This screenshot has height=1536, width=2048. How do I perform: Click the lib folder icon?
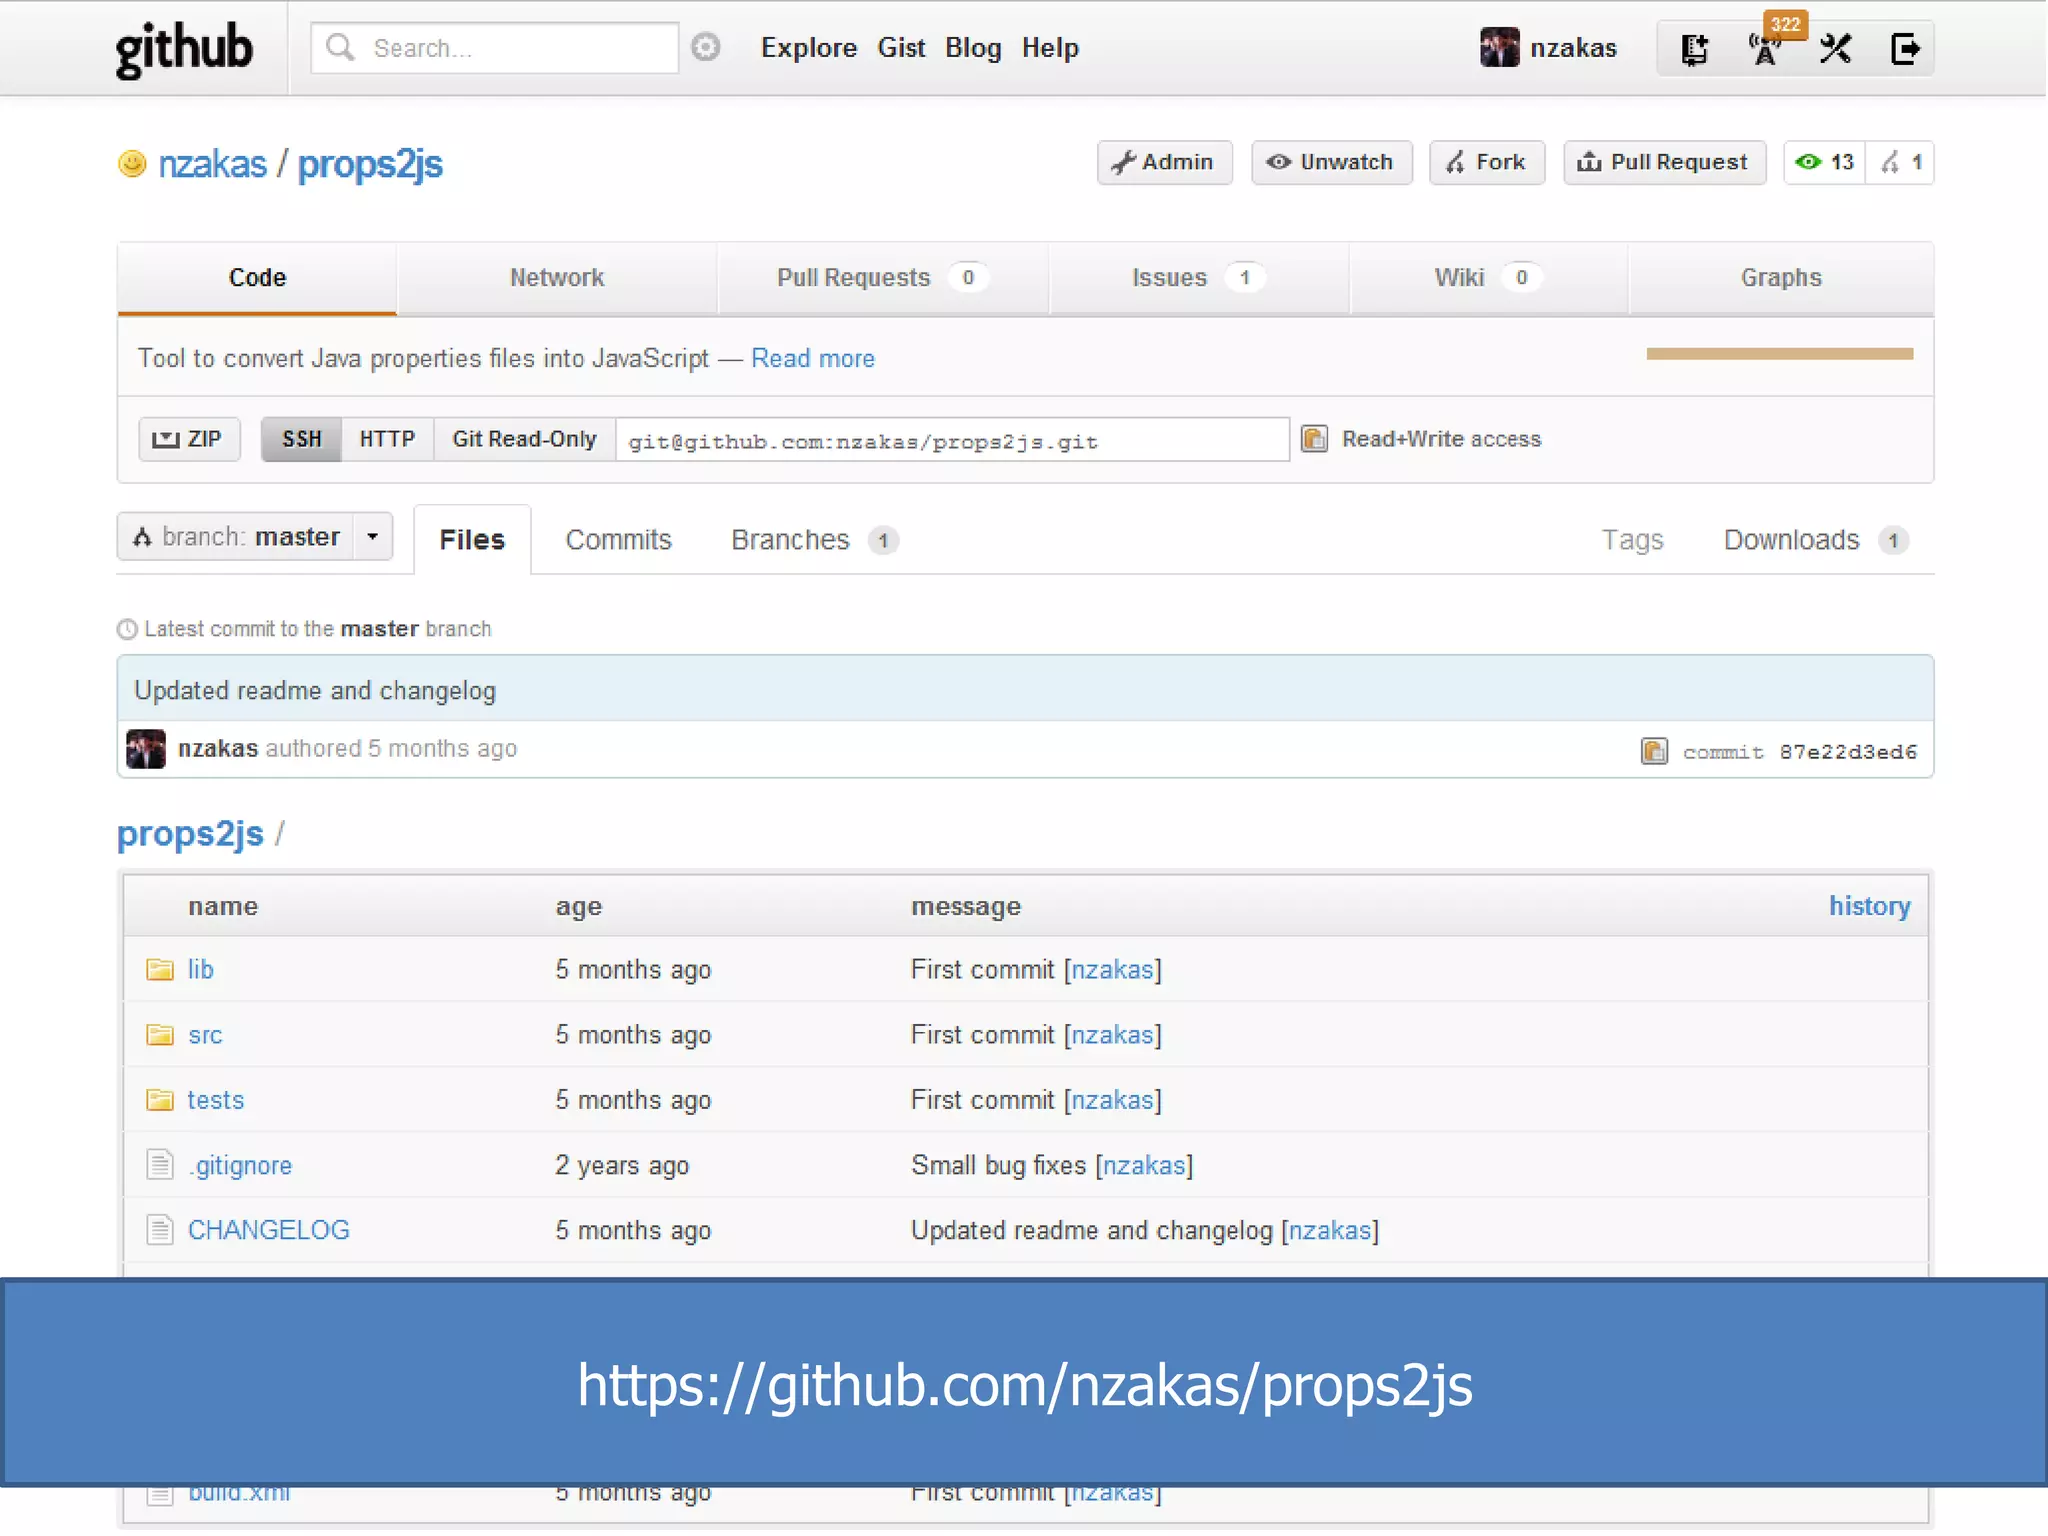coord(160,969)
